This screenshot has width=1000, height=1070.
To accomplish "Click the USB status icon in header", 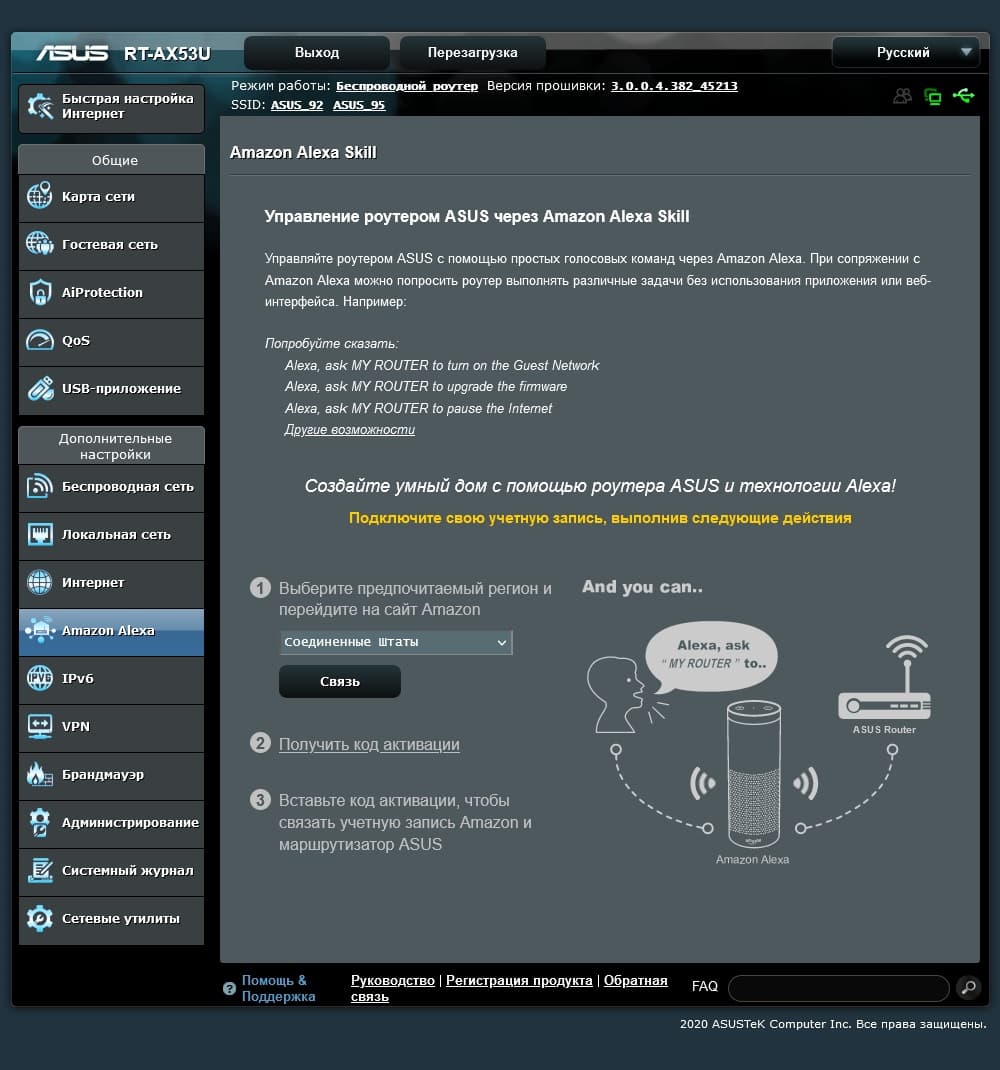I will pos(963,96).
